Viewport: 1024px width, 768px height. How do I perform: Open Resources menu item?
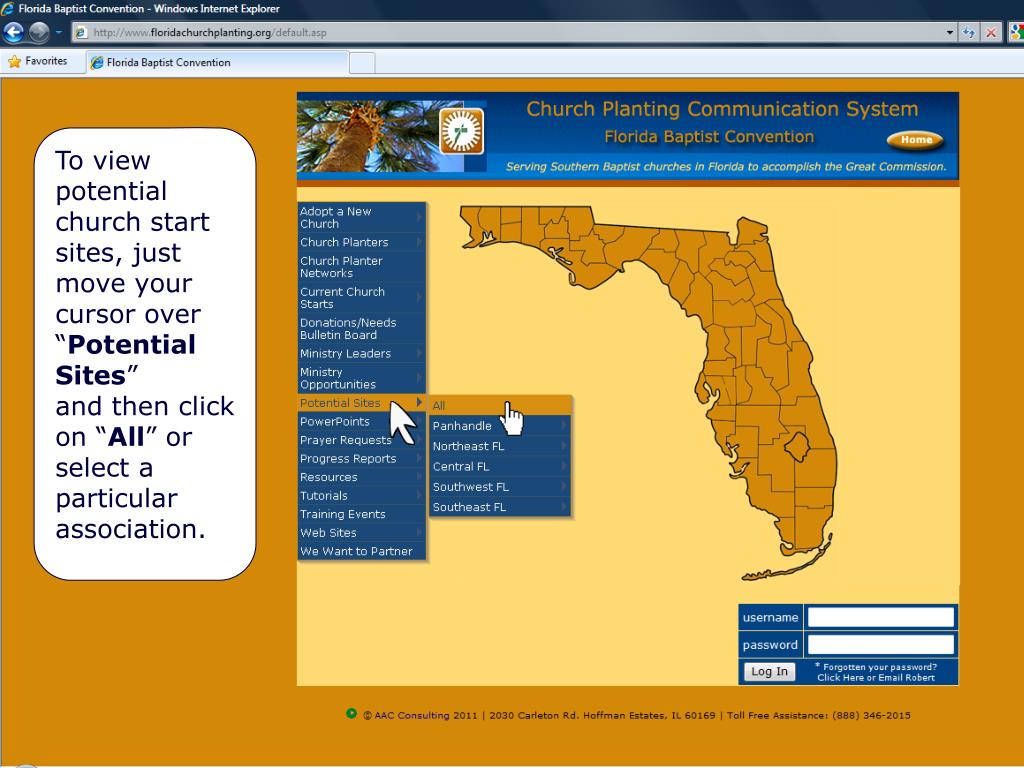(361, 477)
